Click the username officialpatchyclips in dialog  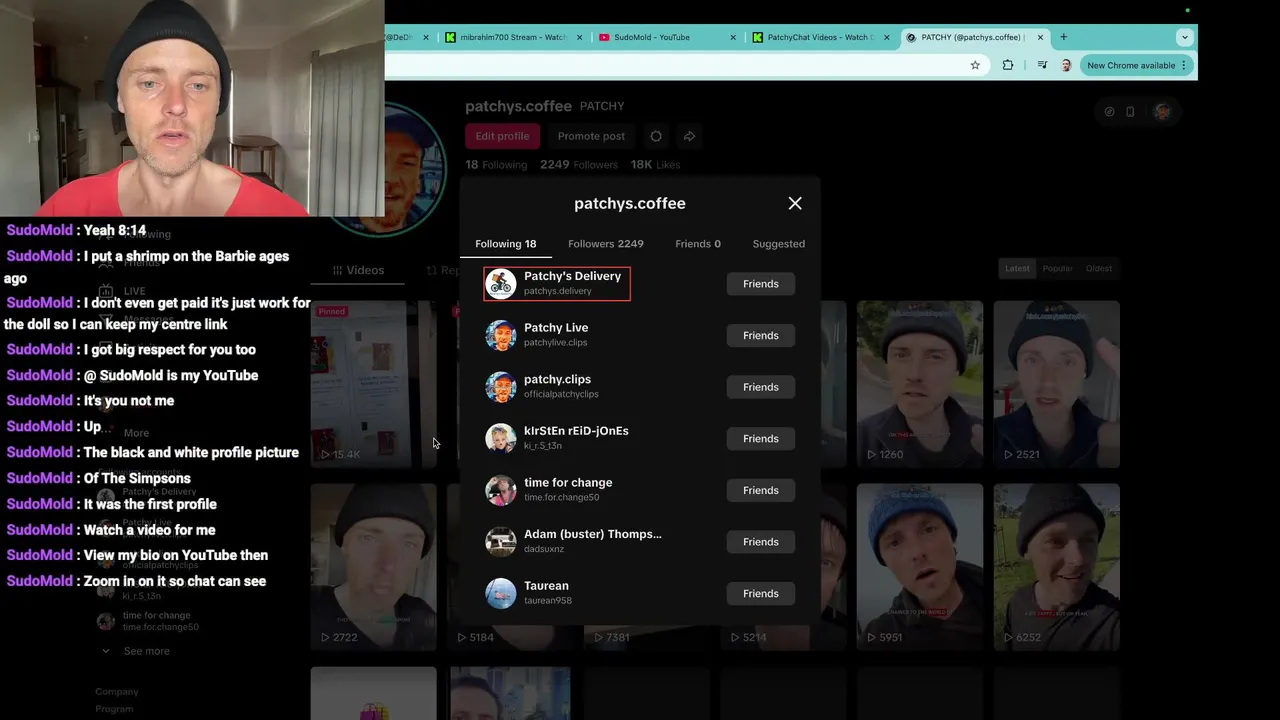(x=561, y=394)
